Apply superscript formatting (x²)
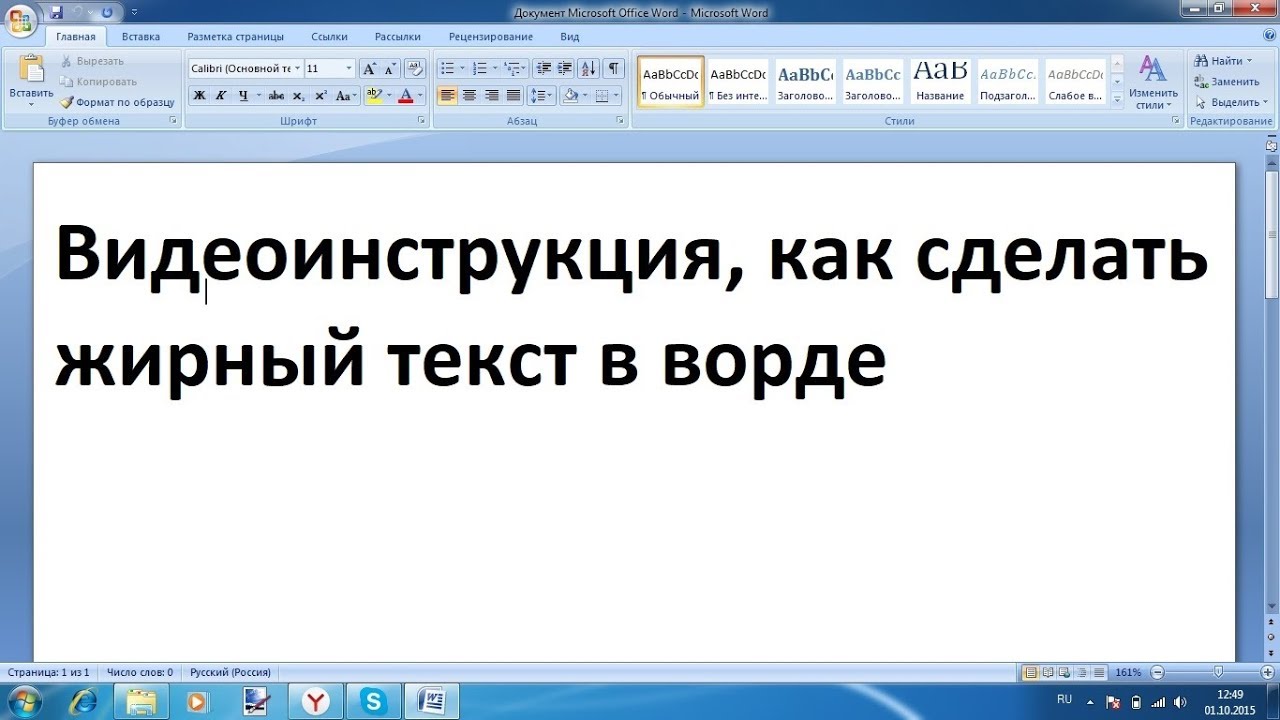Viewport: 1280px width, 720px height. (x=320, y=96)
